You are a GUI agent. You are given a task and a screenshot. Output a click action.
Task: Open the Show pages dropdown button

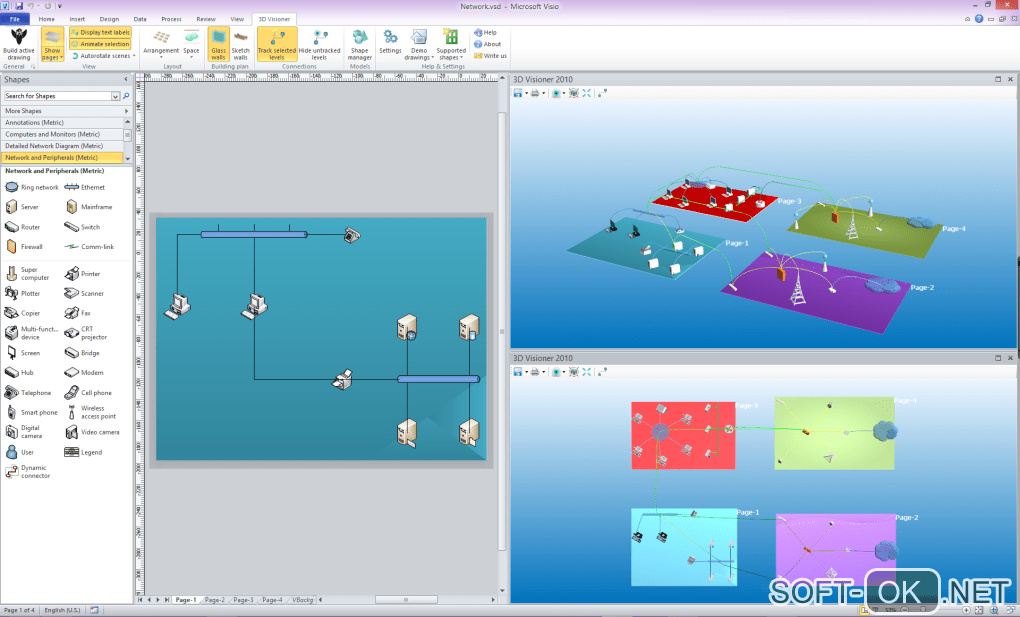(51, 44)
